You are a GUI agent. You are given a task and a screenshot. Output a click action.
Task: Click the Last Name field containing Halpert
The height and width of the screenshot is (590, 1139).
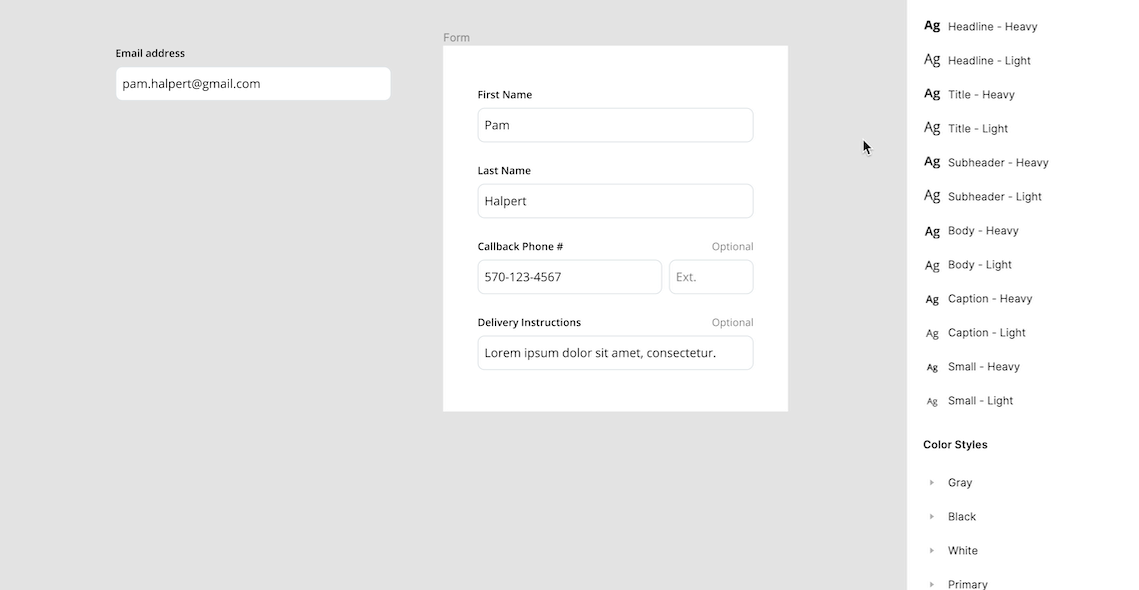tap(615, 201)
